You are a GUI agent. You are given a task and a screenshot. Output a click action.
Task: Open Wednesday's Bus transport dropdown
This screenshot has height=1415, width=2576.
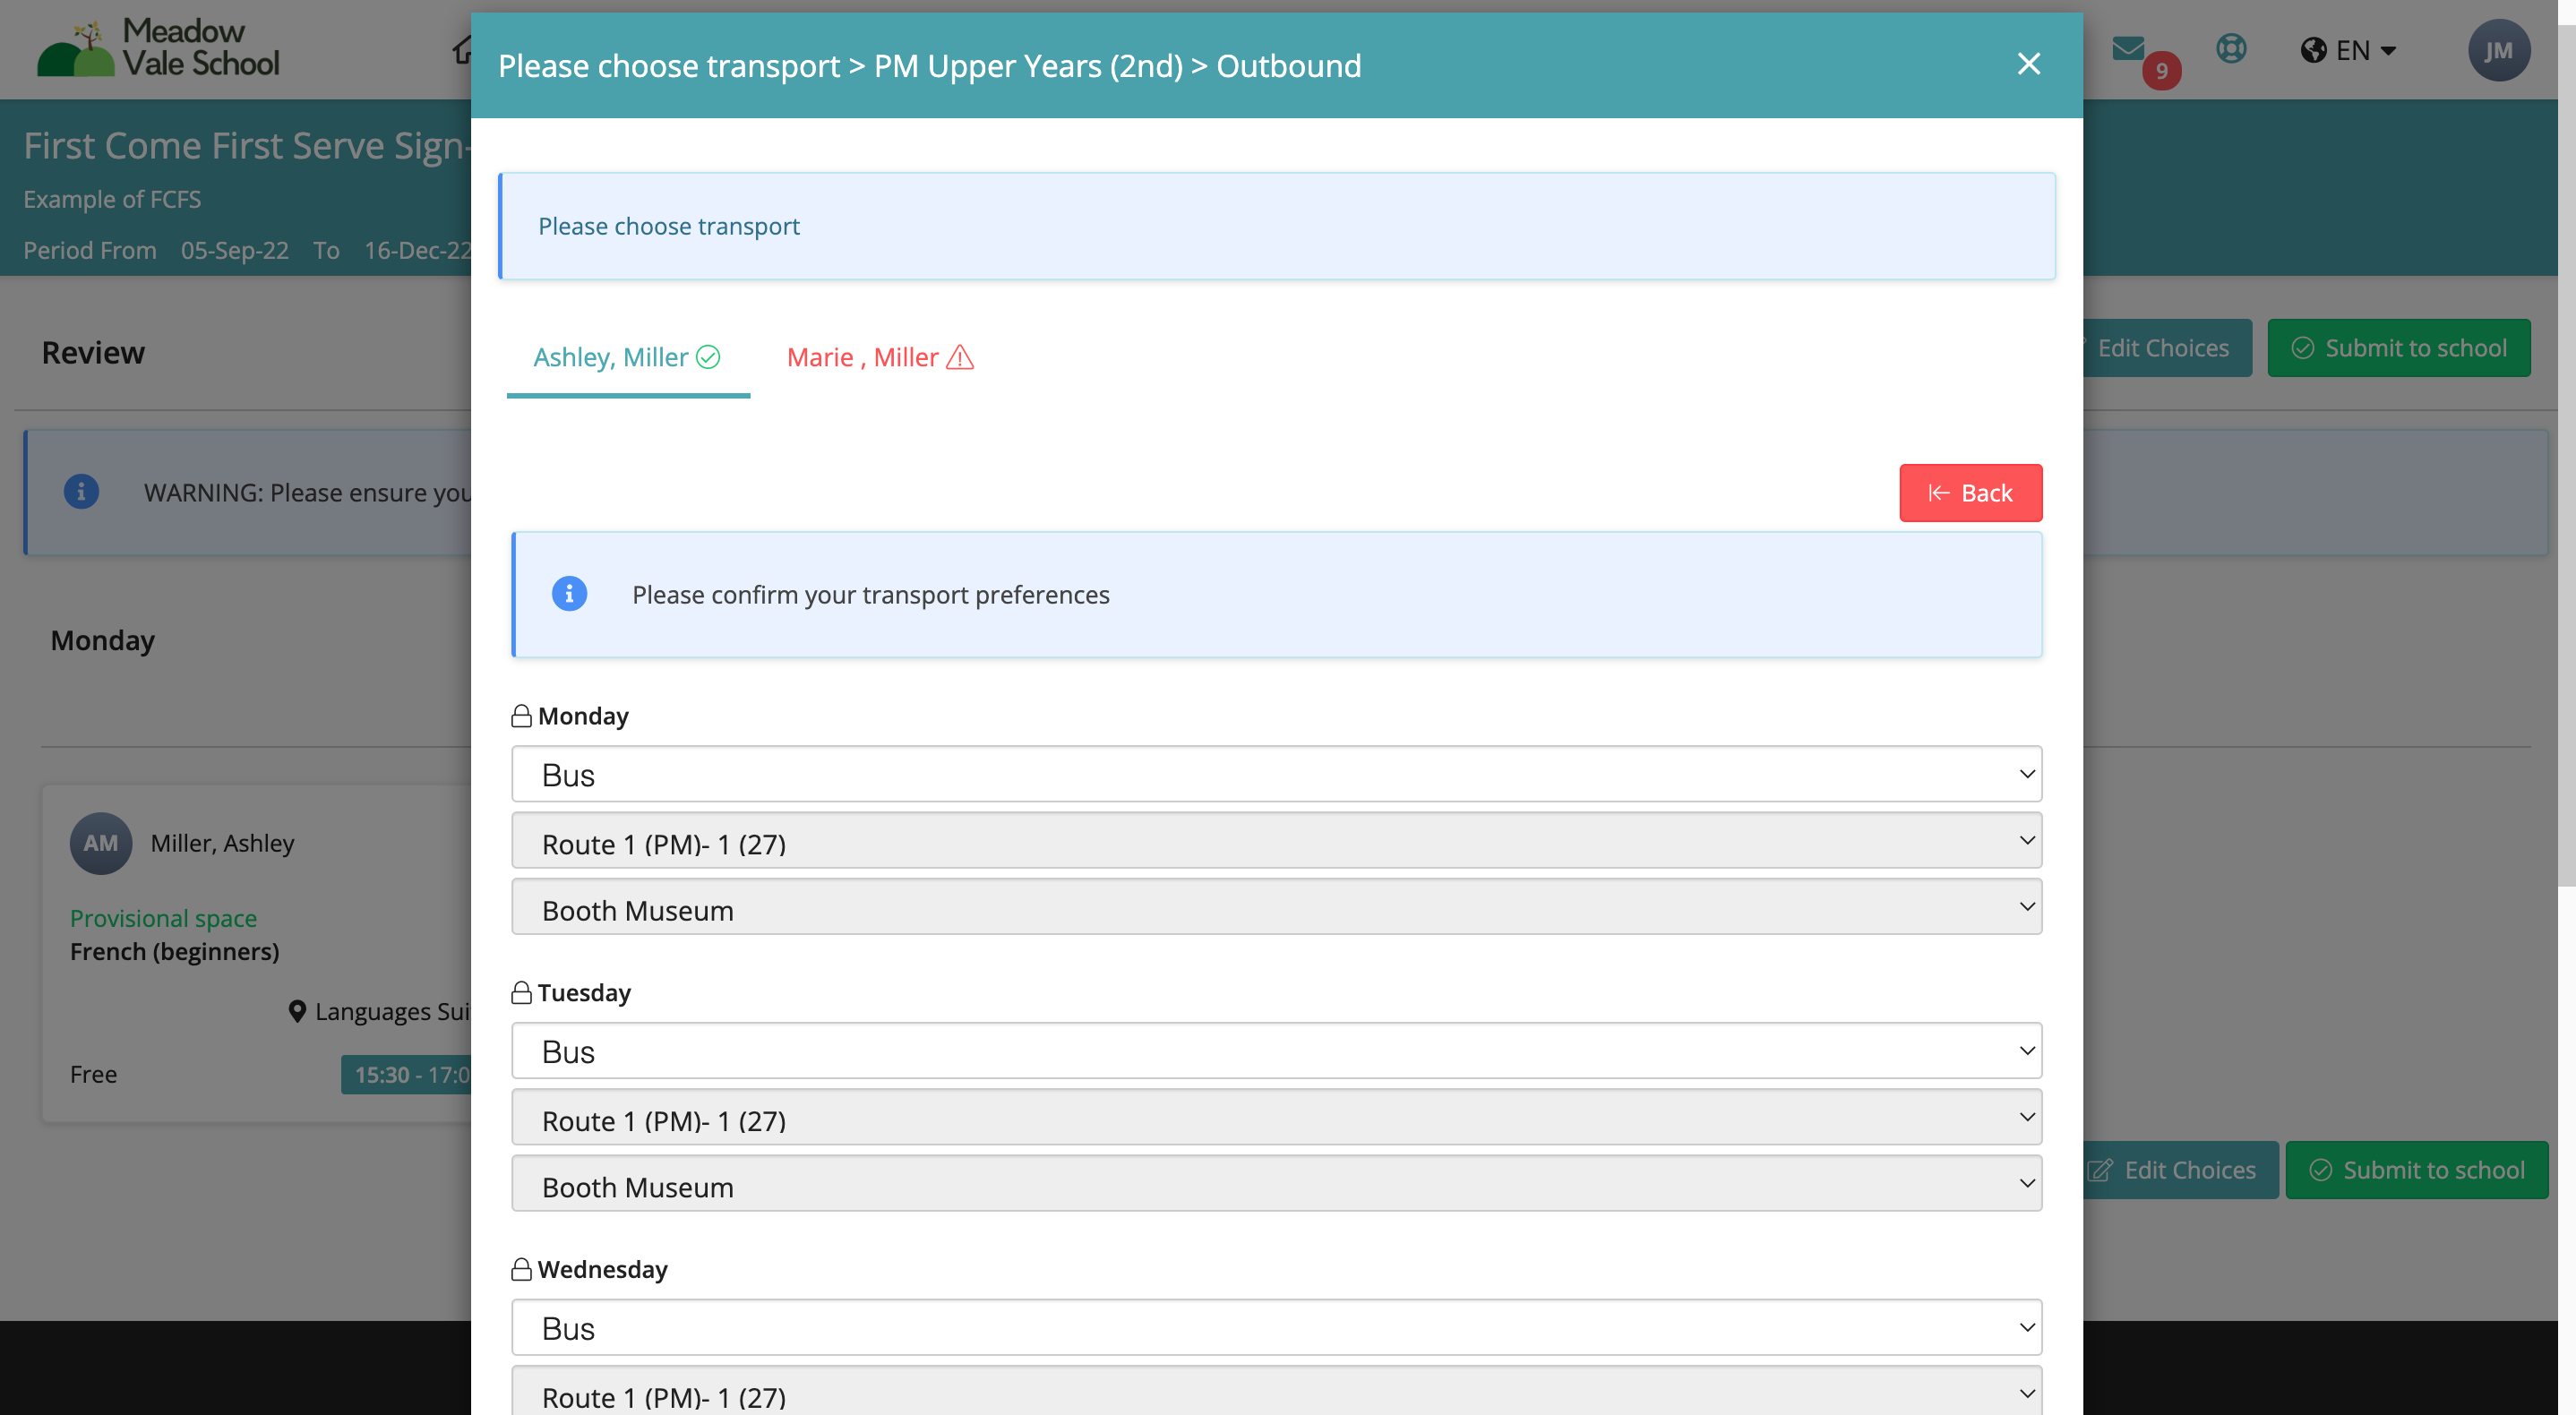click(x=1276, y=1328)
